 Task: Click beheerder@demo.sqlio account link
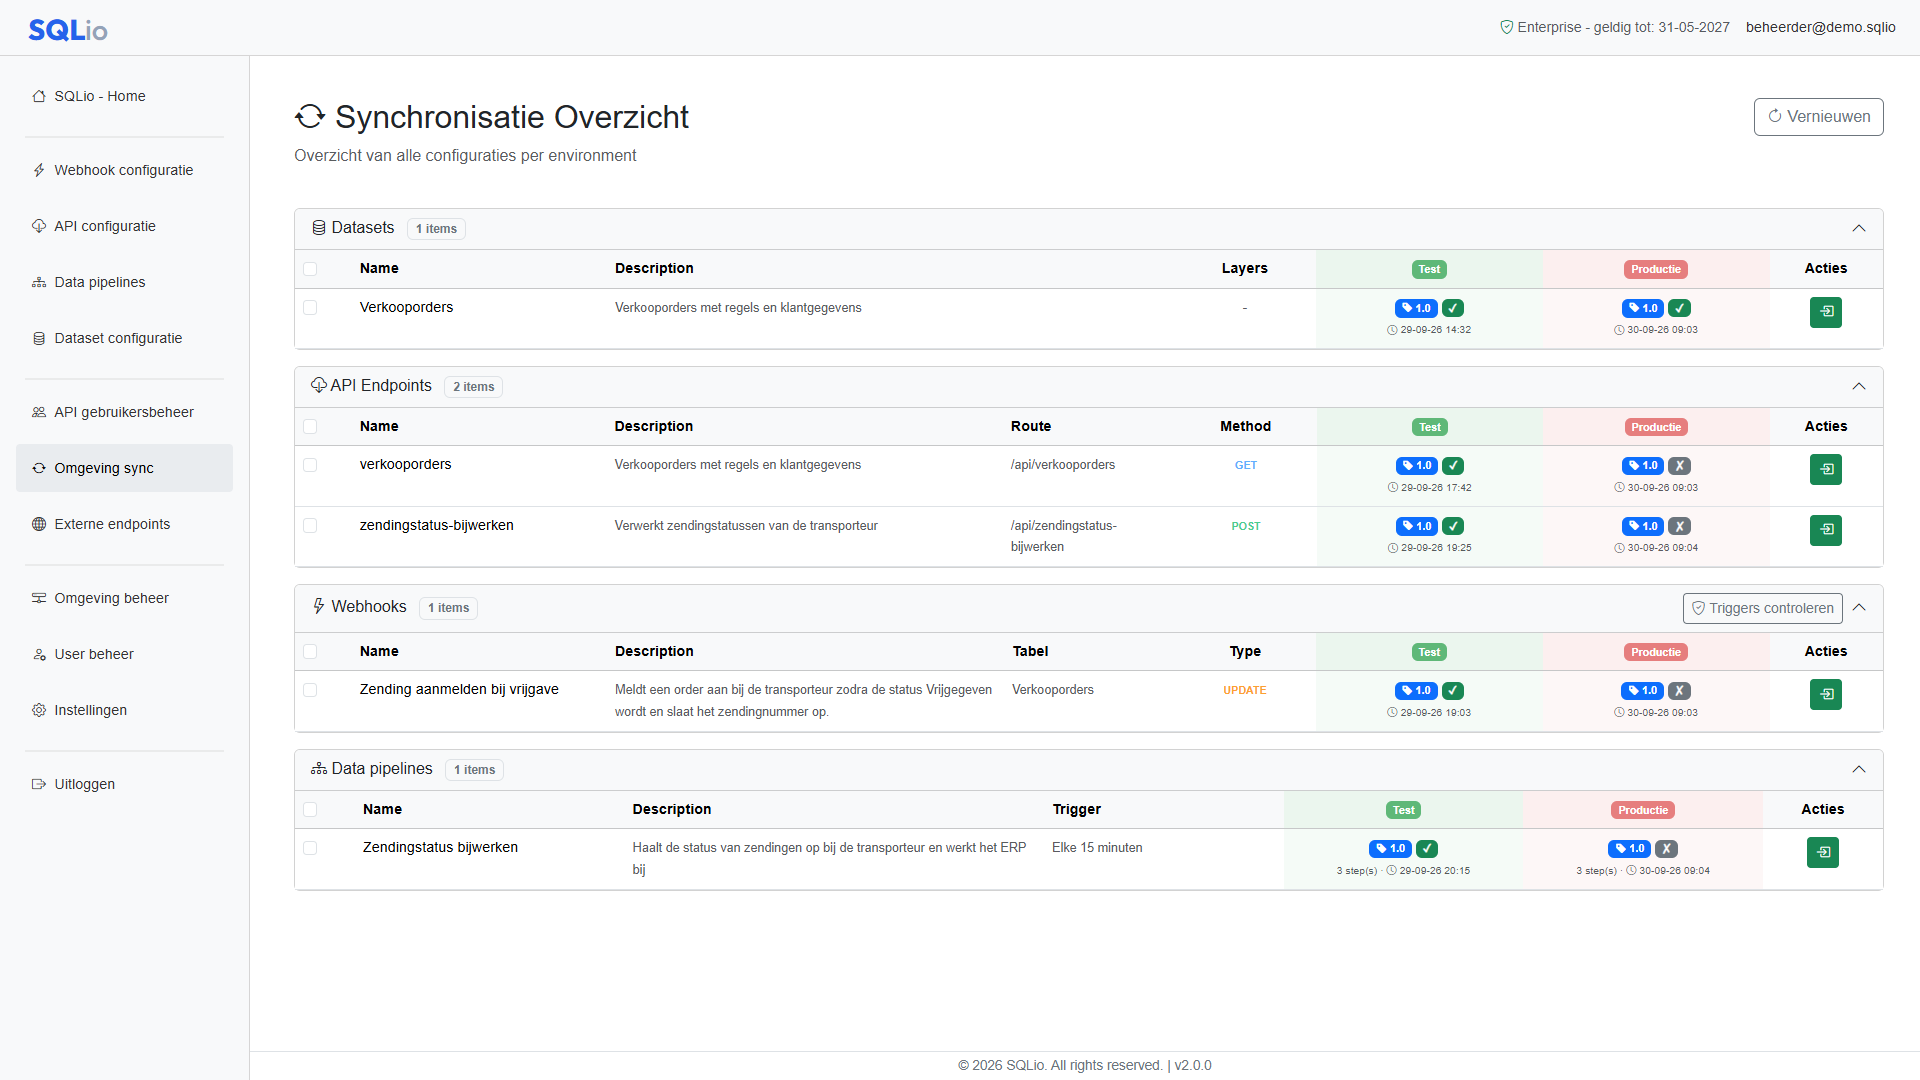1820,27
